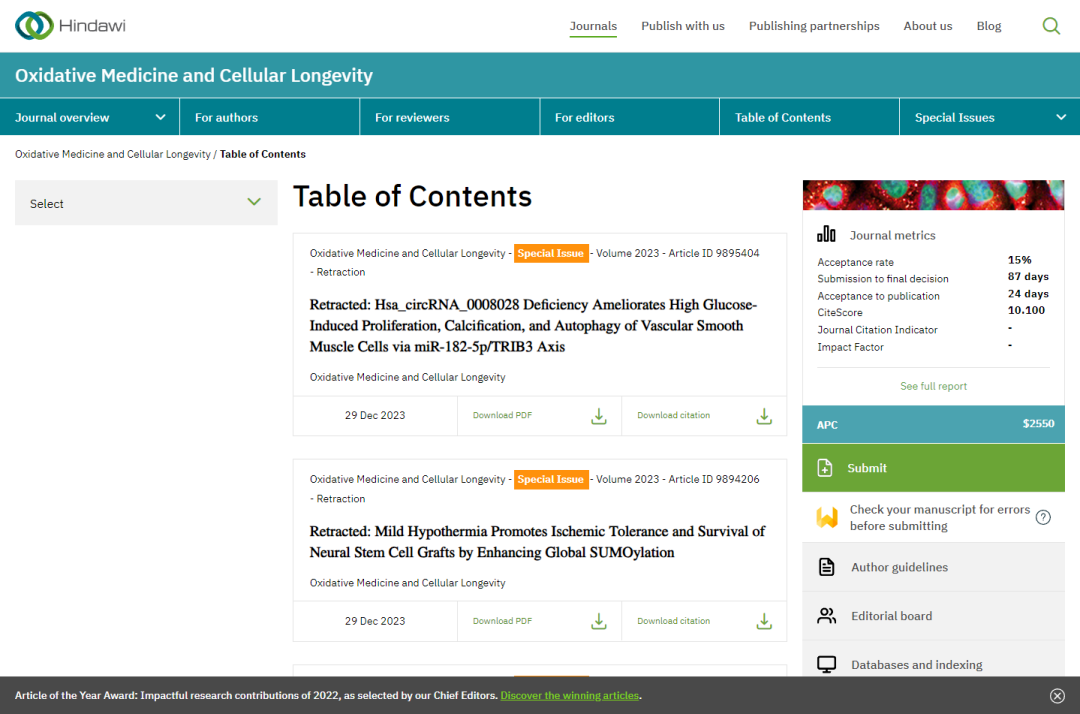Viewport: 1080px width, 714px height.
Task: Open the Retracted Mild Hypothermia article title
Action: click(537, 542)
